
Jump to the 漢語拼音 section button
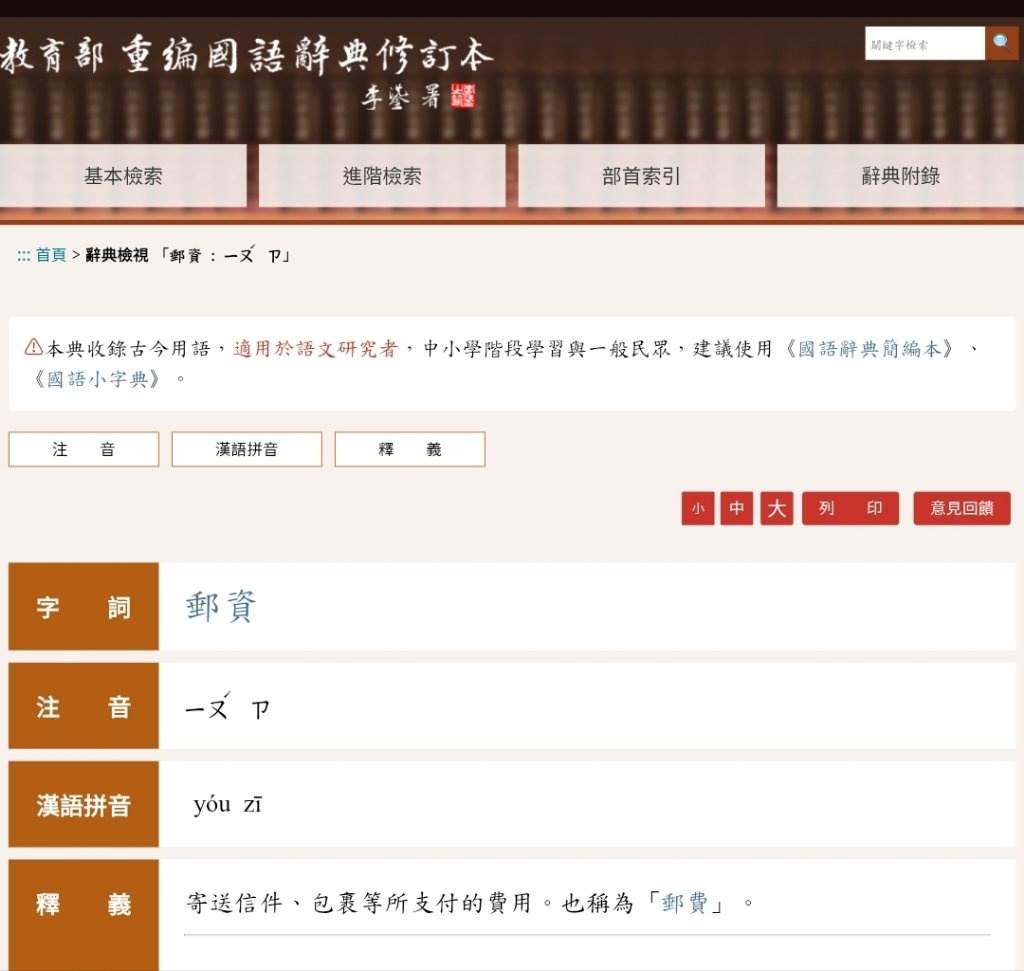tap(247, 449)
